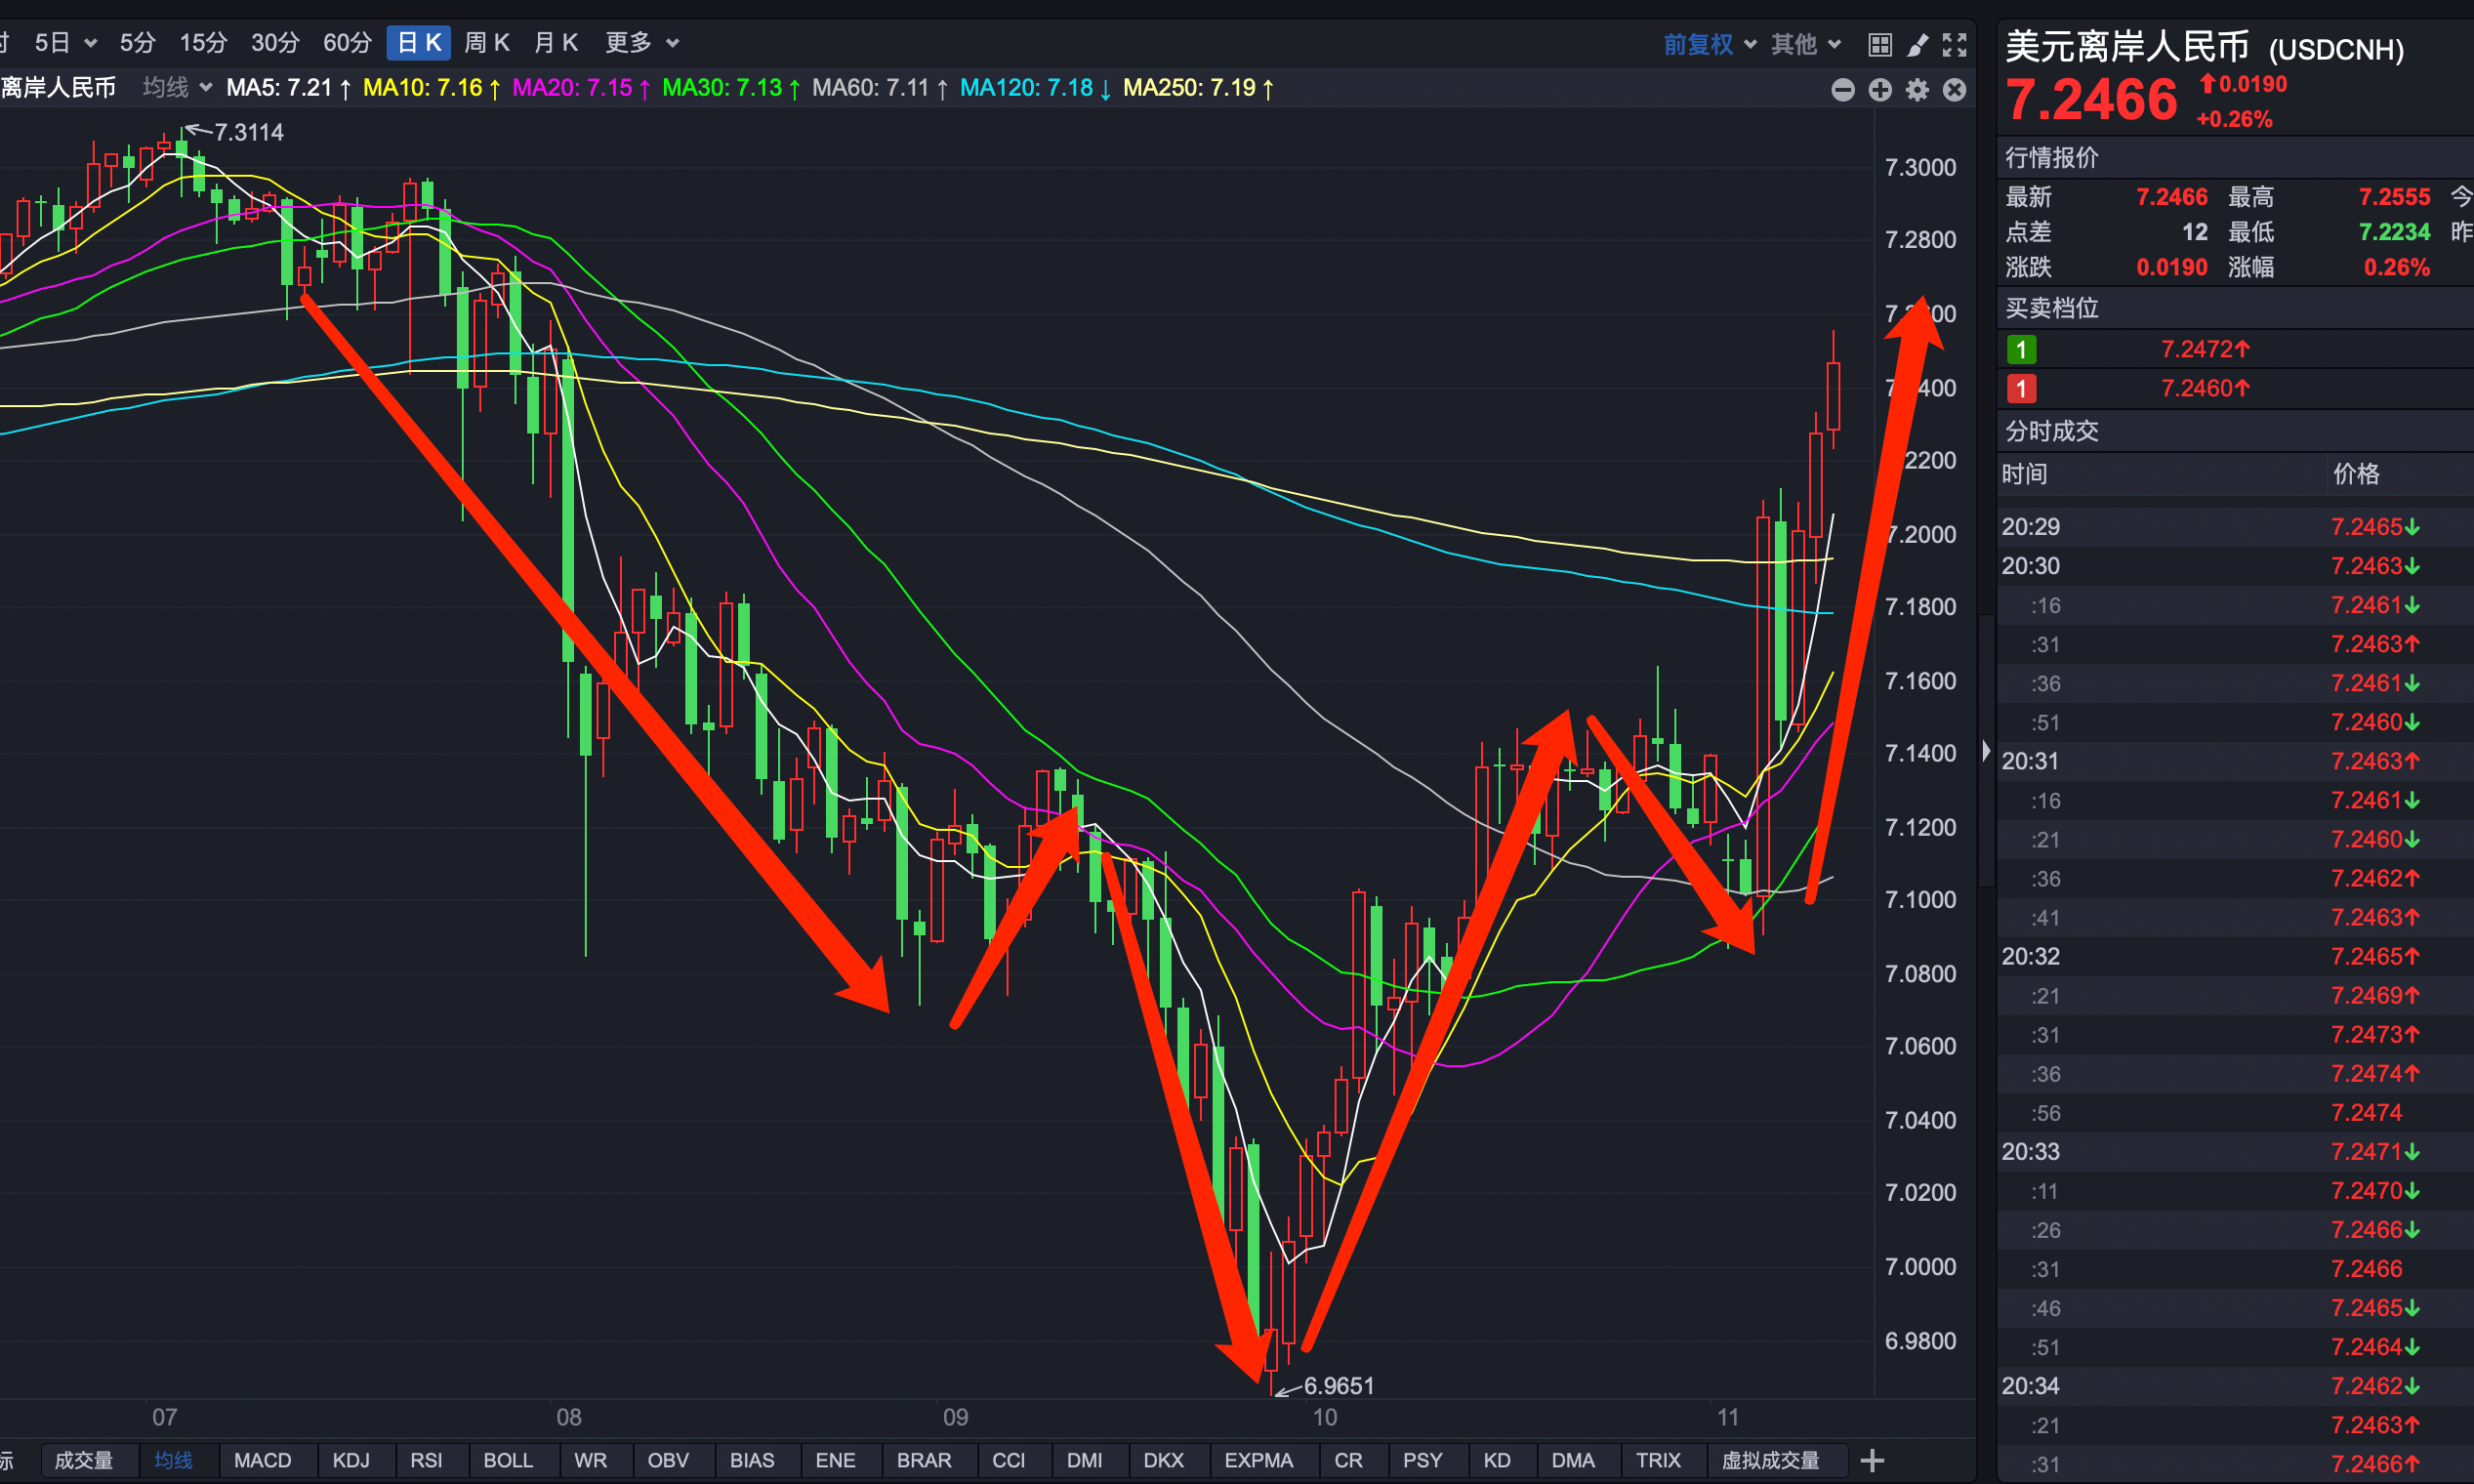The width and height of the screenshot is (2474, 1484).
Task: Toggle the 成交量 volume indicator
Action: point(83,1460)
